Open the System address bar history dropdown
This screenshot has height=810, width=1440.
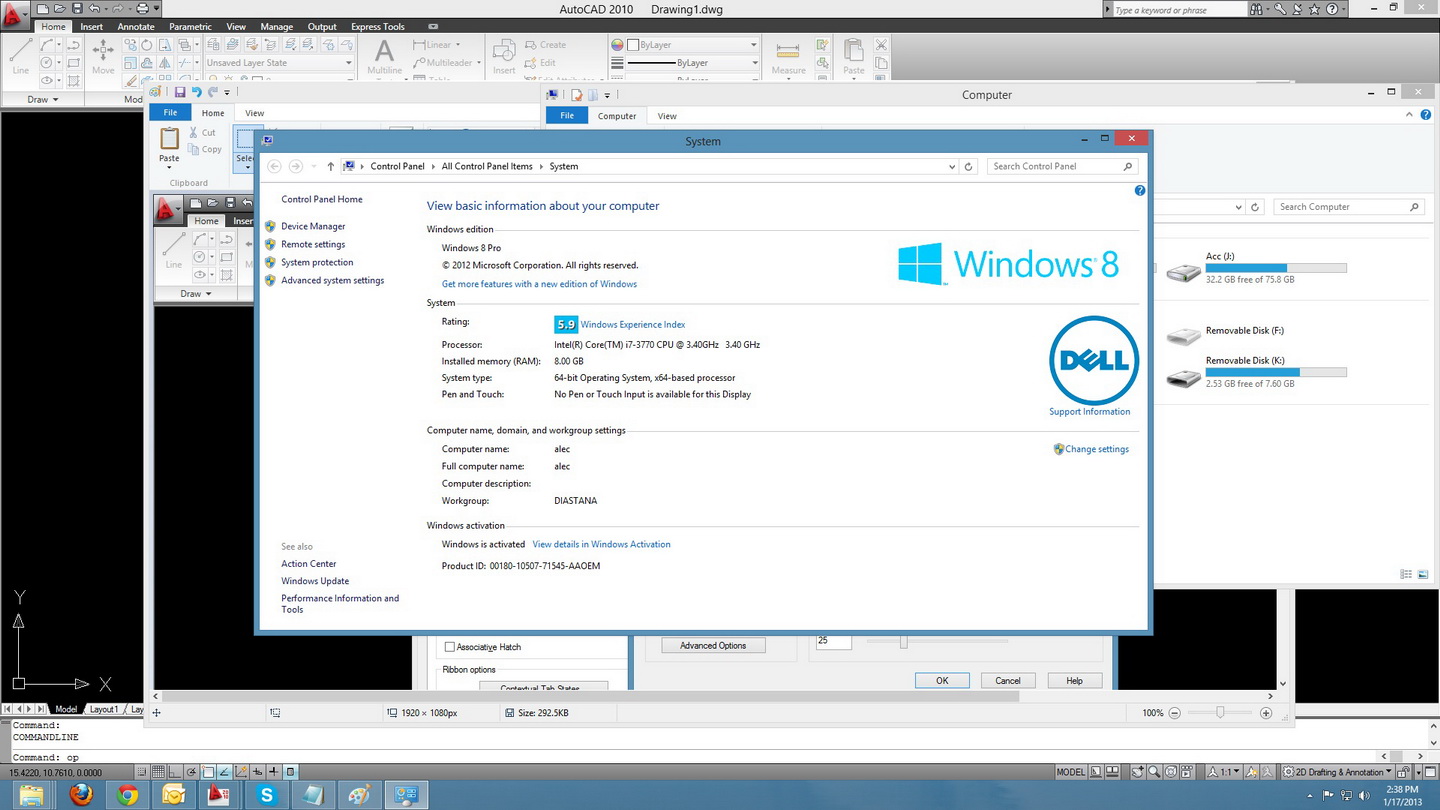click(951, 167)
